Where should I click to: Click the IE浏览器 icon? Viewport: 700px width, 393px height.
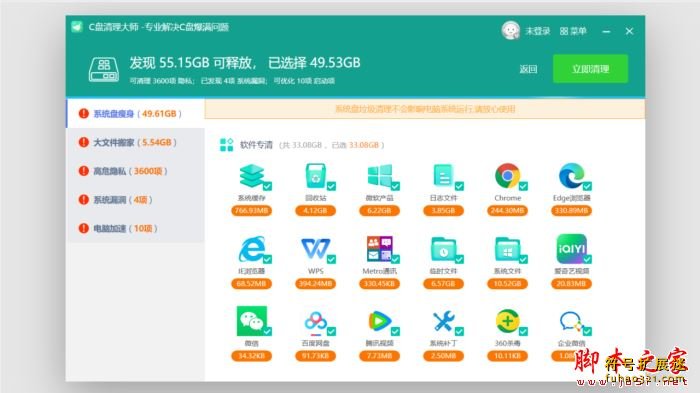click(251, 248)
